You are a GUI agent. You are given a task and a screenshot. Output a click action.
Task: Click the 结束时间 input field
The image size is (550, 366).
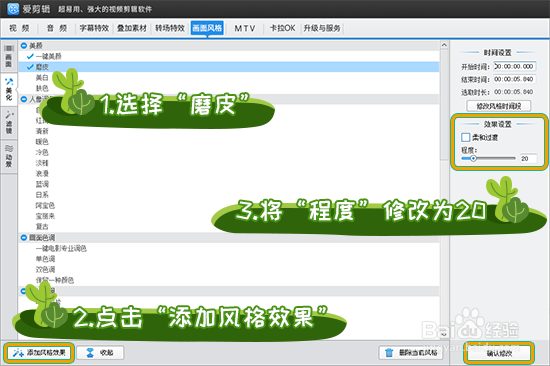pos(515,79)
